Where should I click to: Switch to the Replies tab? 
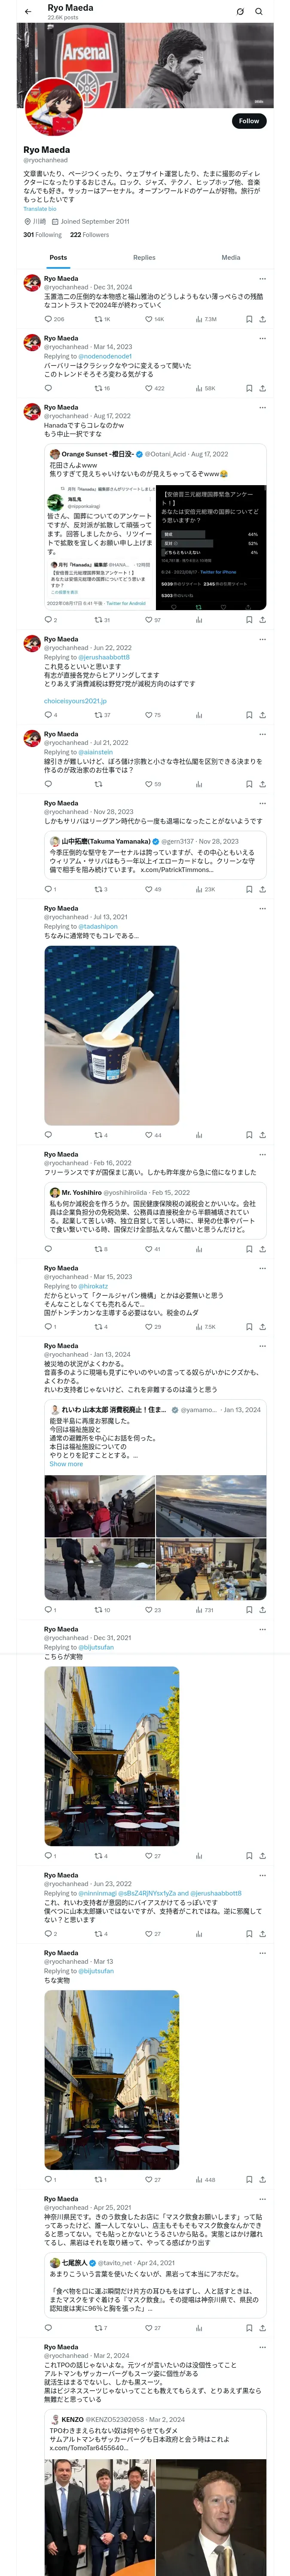click(144, 257)
